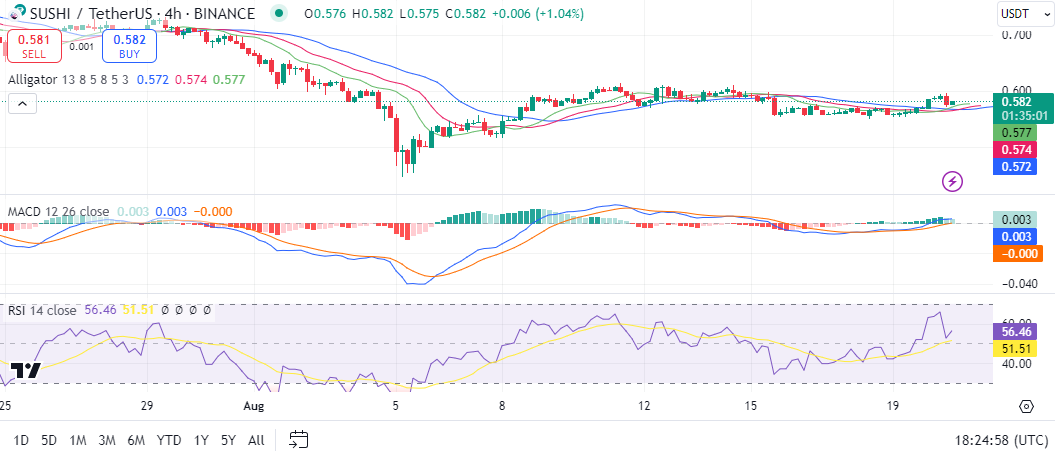Click the 29 date on time axis
The height and width of the screenshot is (452, 1055).
[148, 406]
